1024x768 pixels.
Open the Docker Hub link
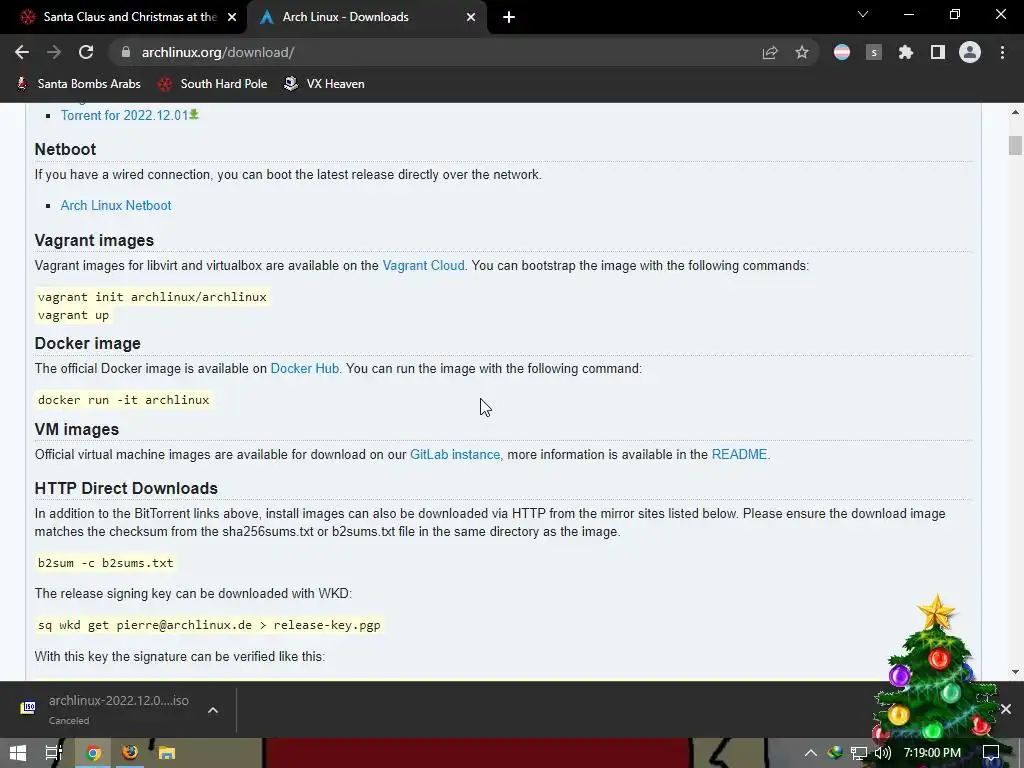pos(304,368)
